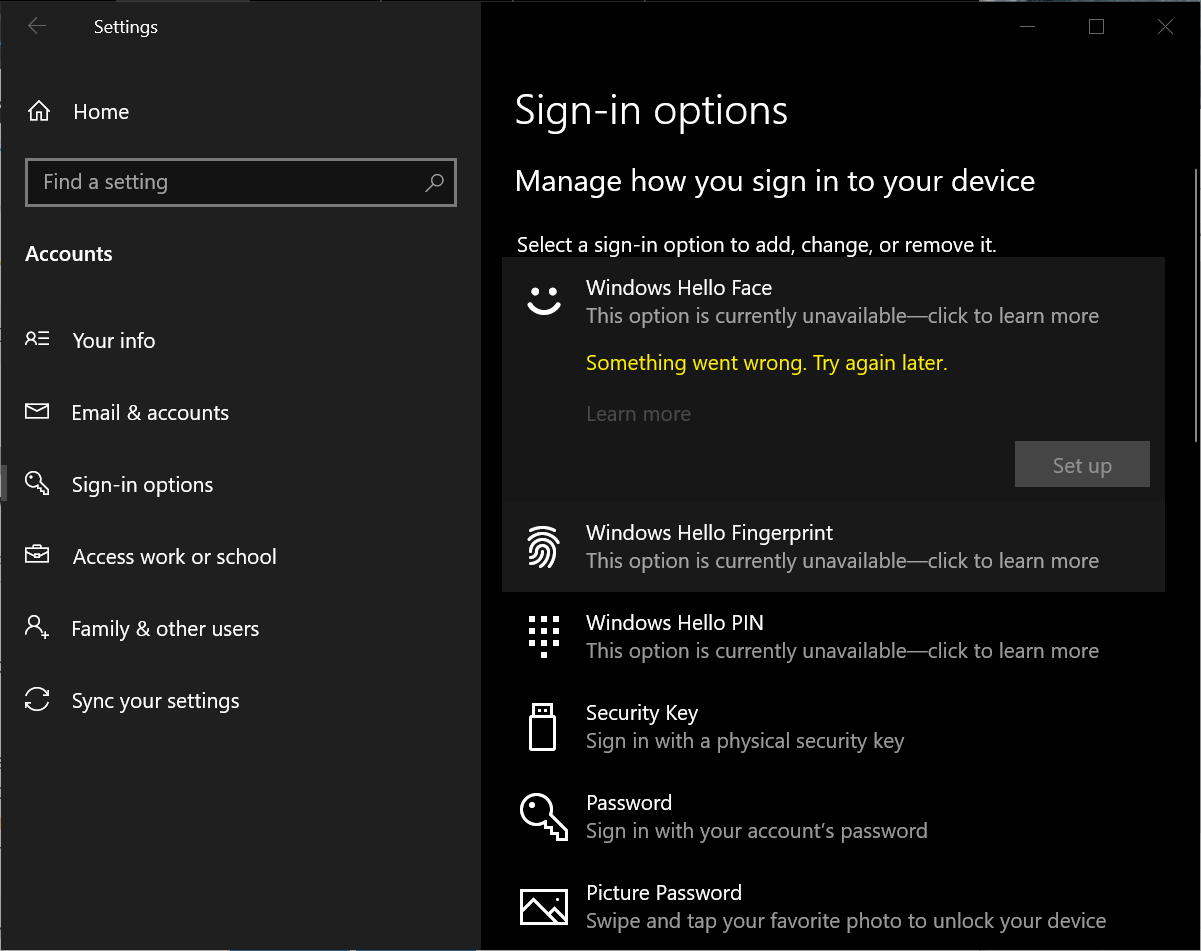Click the 'Accounts' section heading
Viewport: 1201px width, 951px height.
coord(69,254)
